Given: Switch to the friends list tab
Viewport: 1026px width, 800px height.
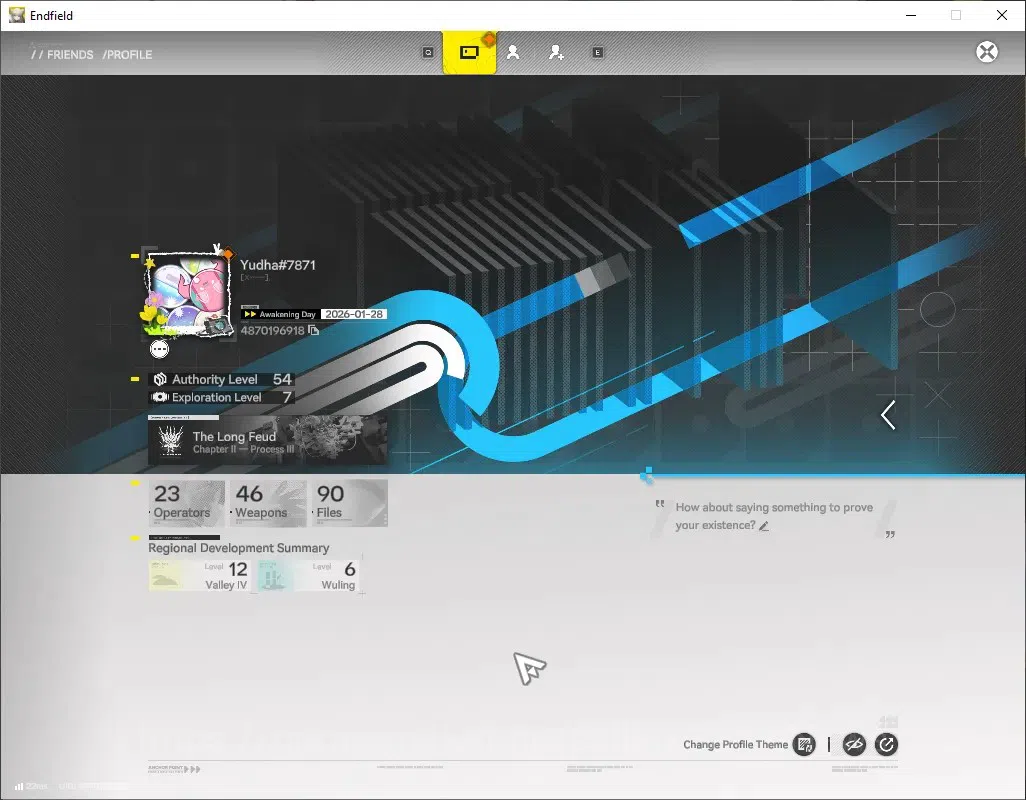Looking at the screenshot, I should (513, 52).
